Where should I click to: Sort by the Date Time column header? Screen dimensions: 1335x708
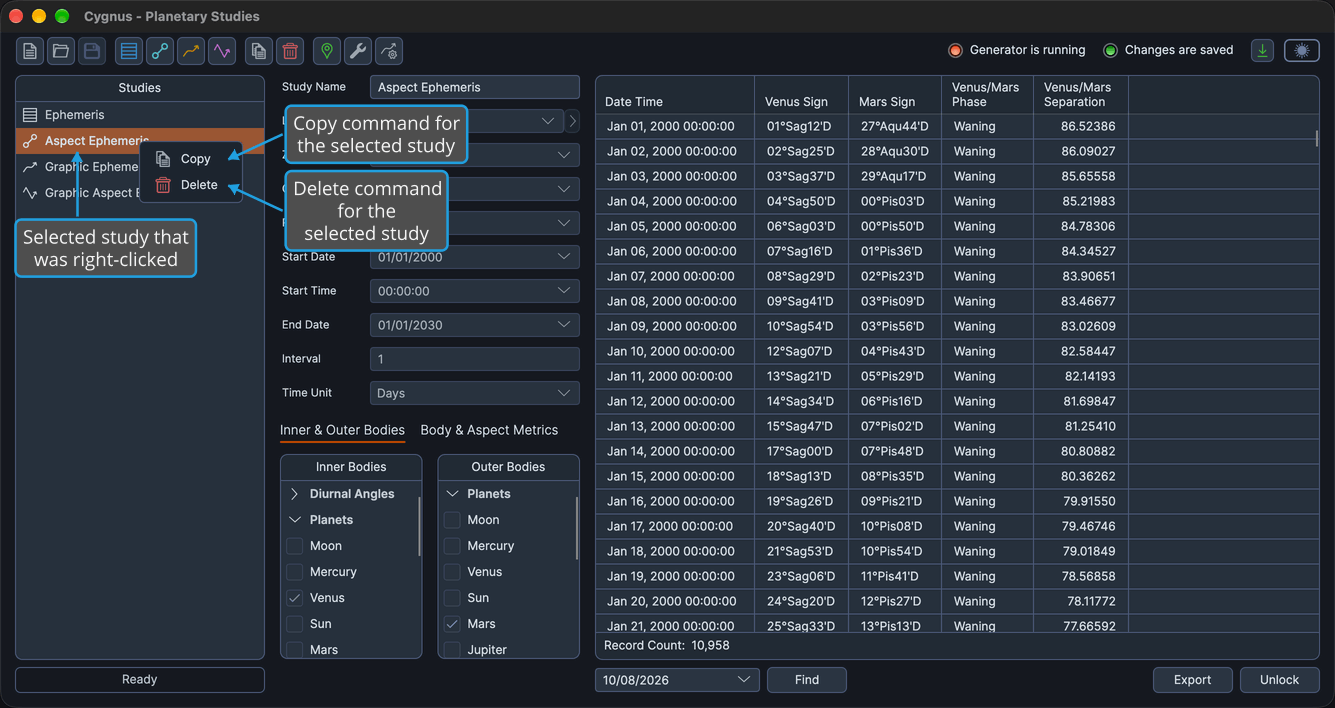pos(675,95)
